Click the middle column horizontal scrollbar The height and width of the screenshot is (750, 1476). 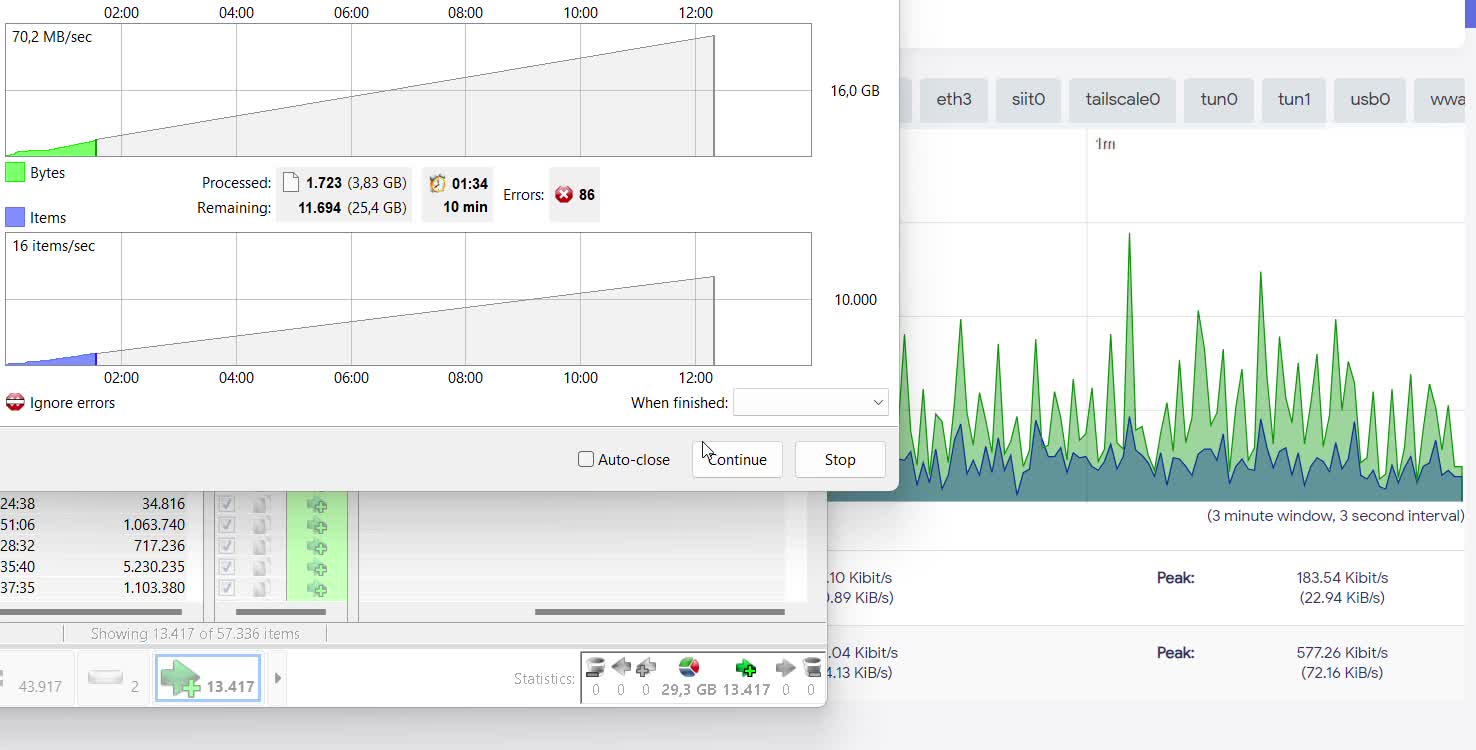point(281,611)
